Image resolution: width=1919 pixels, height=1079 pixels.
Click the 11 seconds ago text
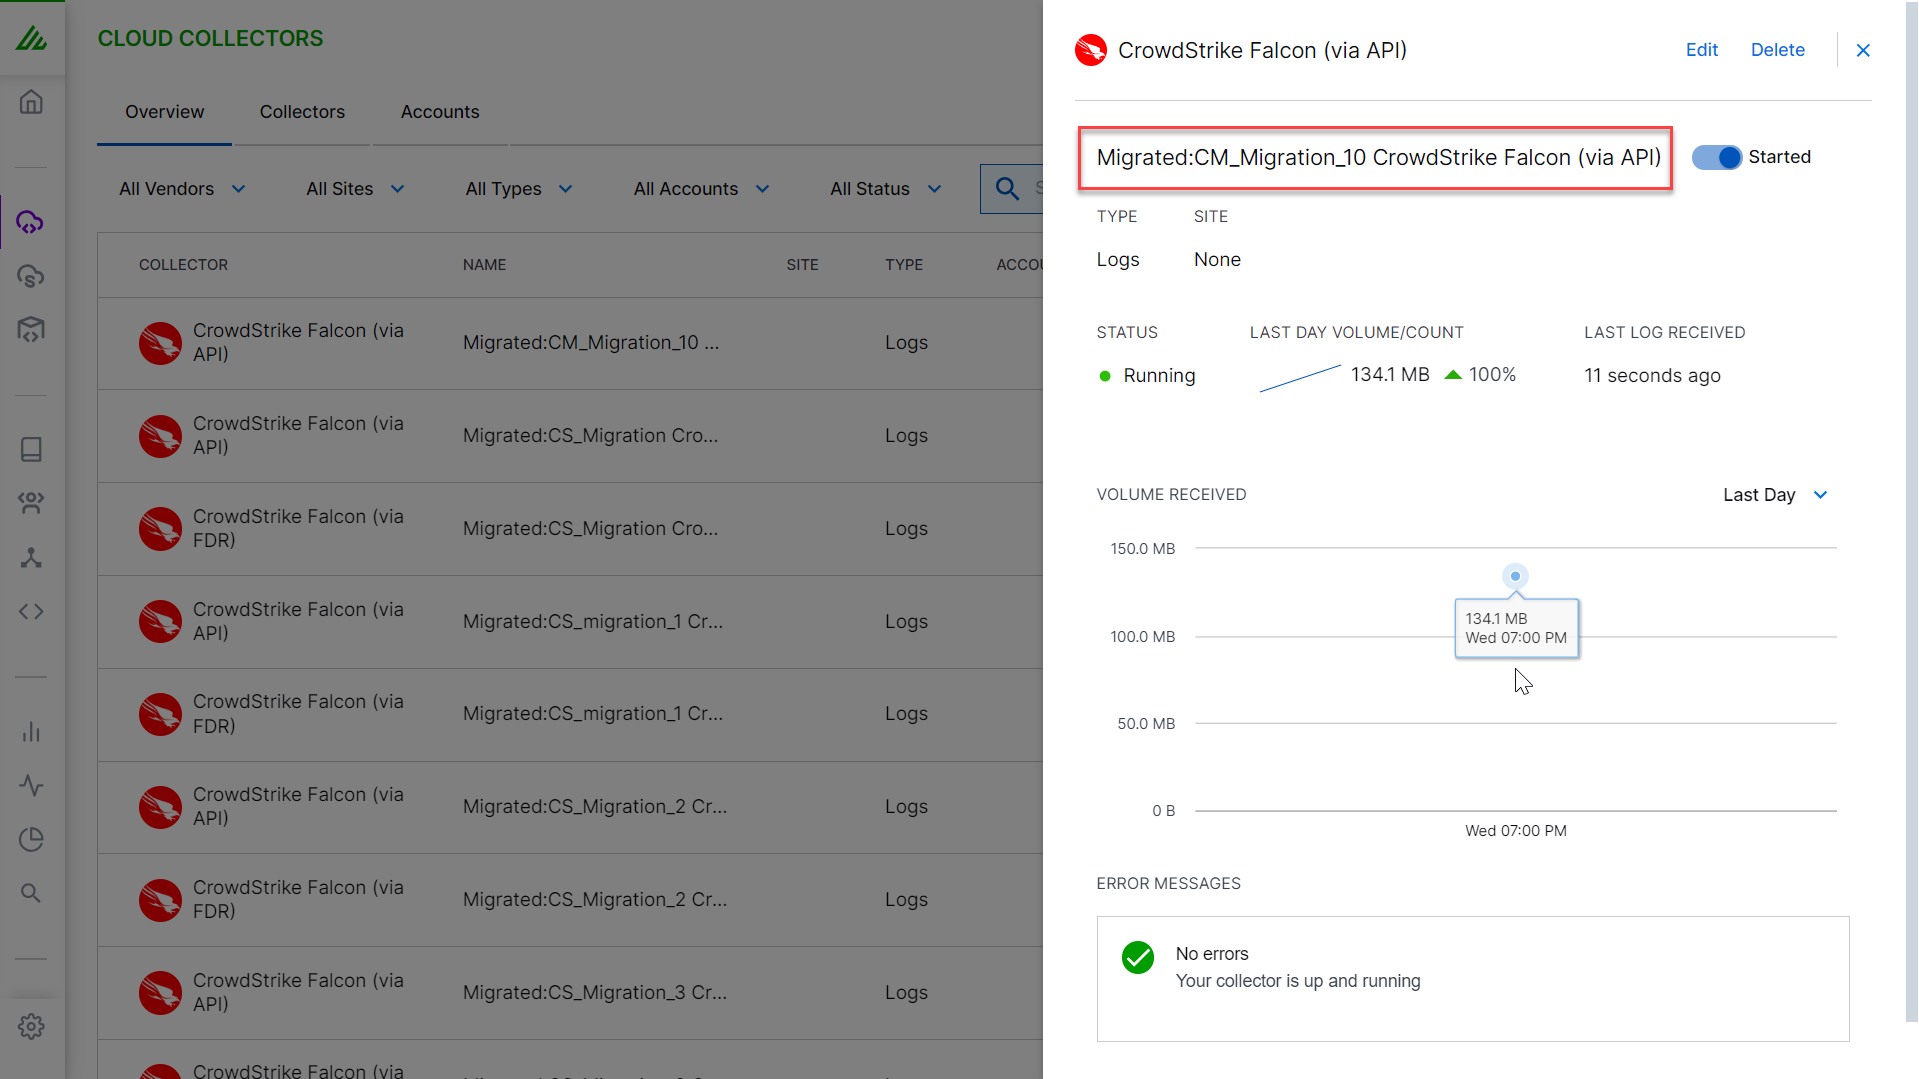1652,376
